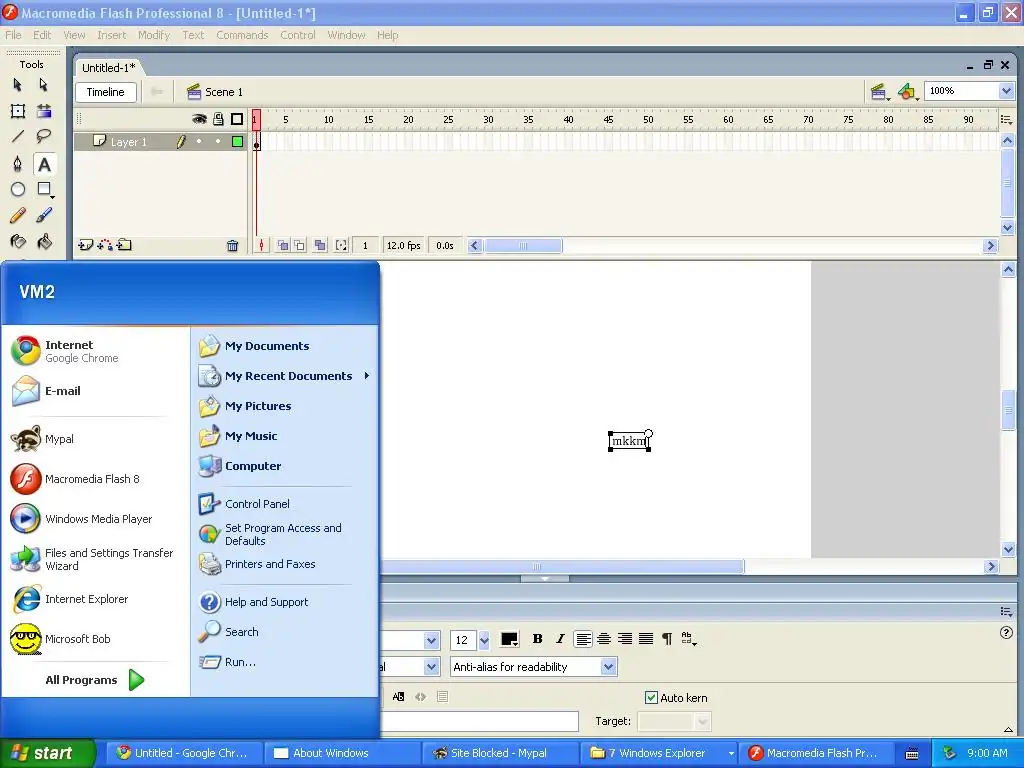Image resolution: width=1024 pixels, height=768 pixels.
Task: Open the Commands menu
Action: pyautogui.click(x=242, y=35)
